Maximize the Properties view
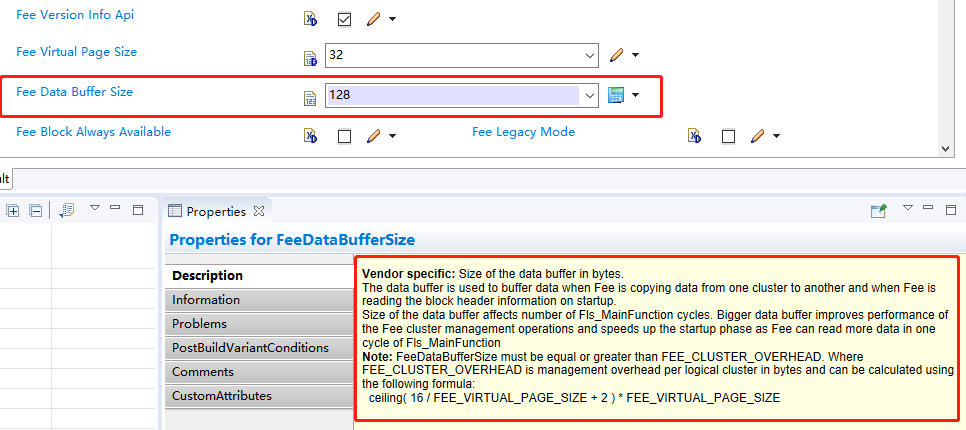Image resolution: width=966 pixels, height=430 pixels. [x=951, y=210]
